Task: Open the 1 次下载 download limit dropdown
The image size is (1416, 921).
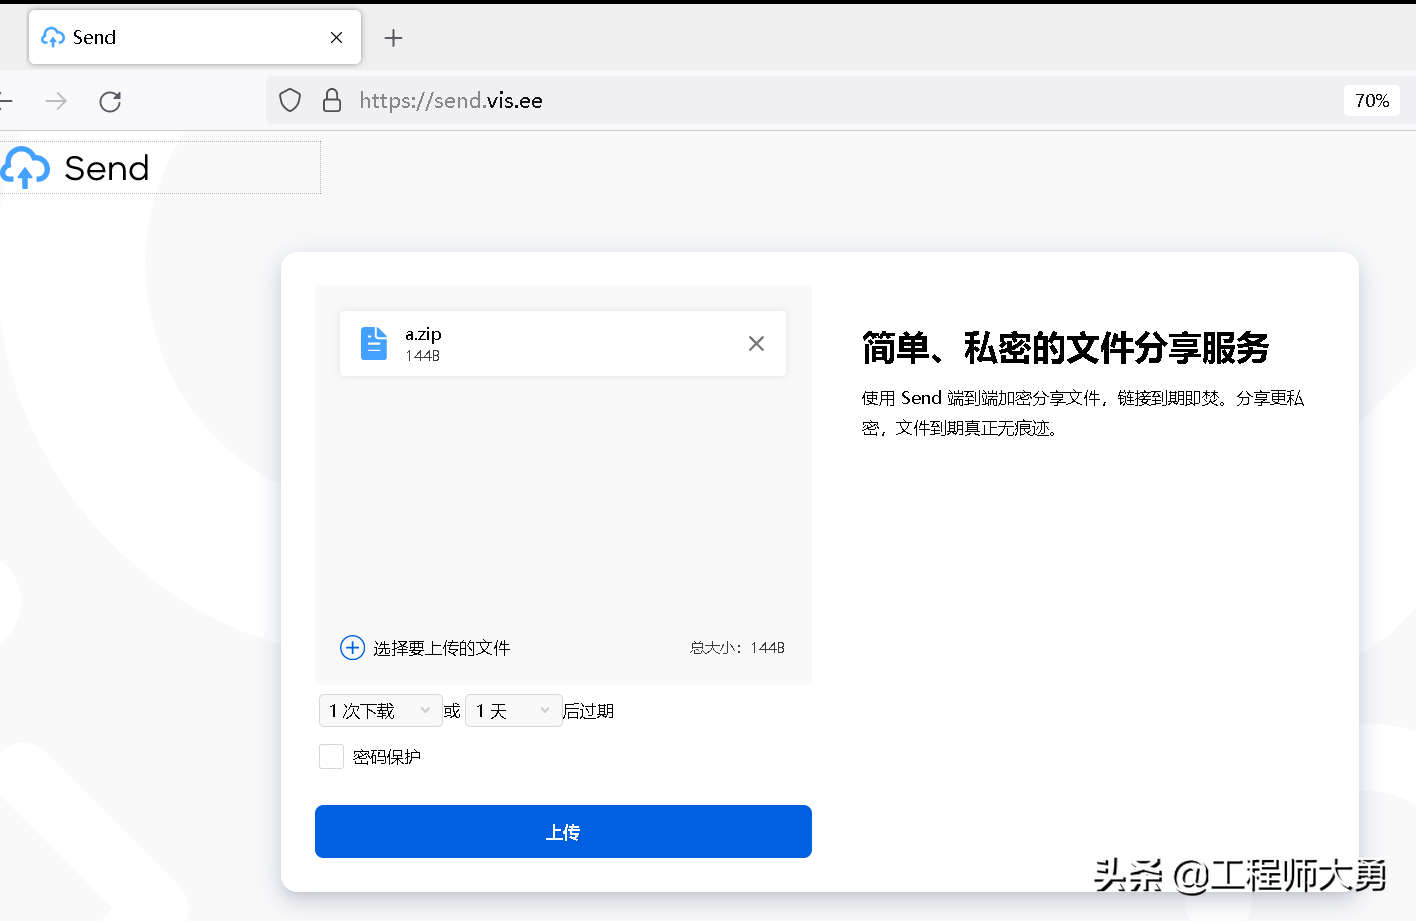Action: click(380, 711)
